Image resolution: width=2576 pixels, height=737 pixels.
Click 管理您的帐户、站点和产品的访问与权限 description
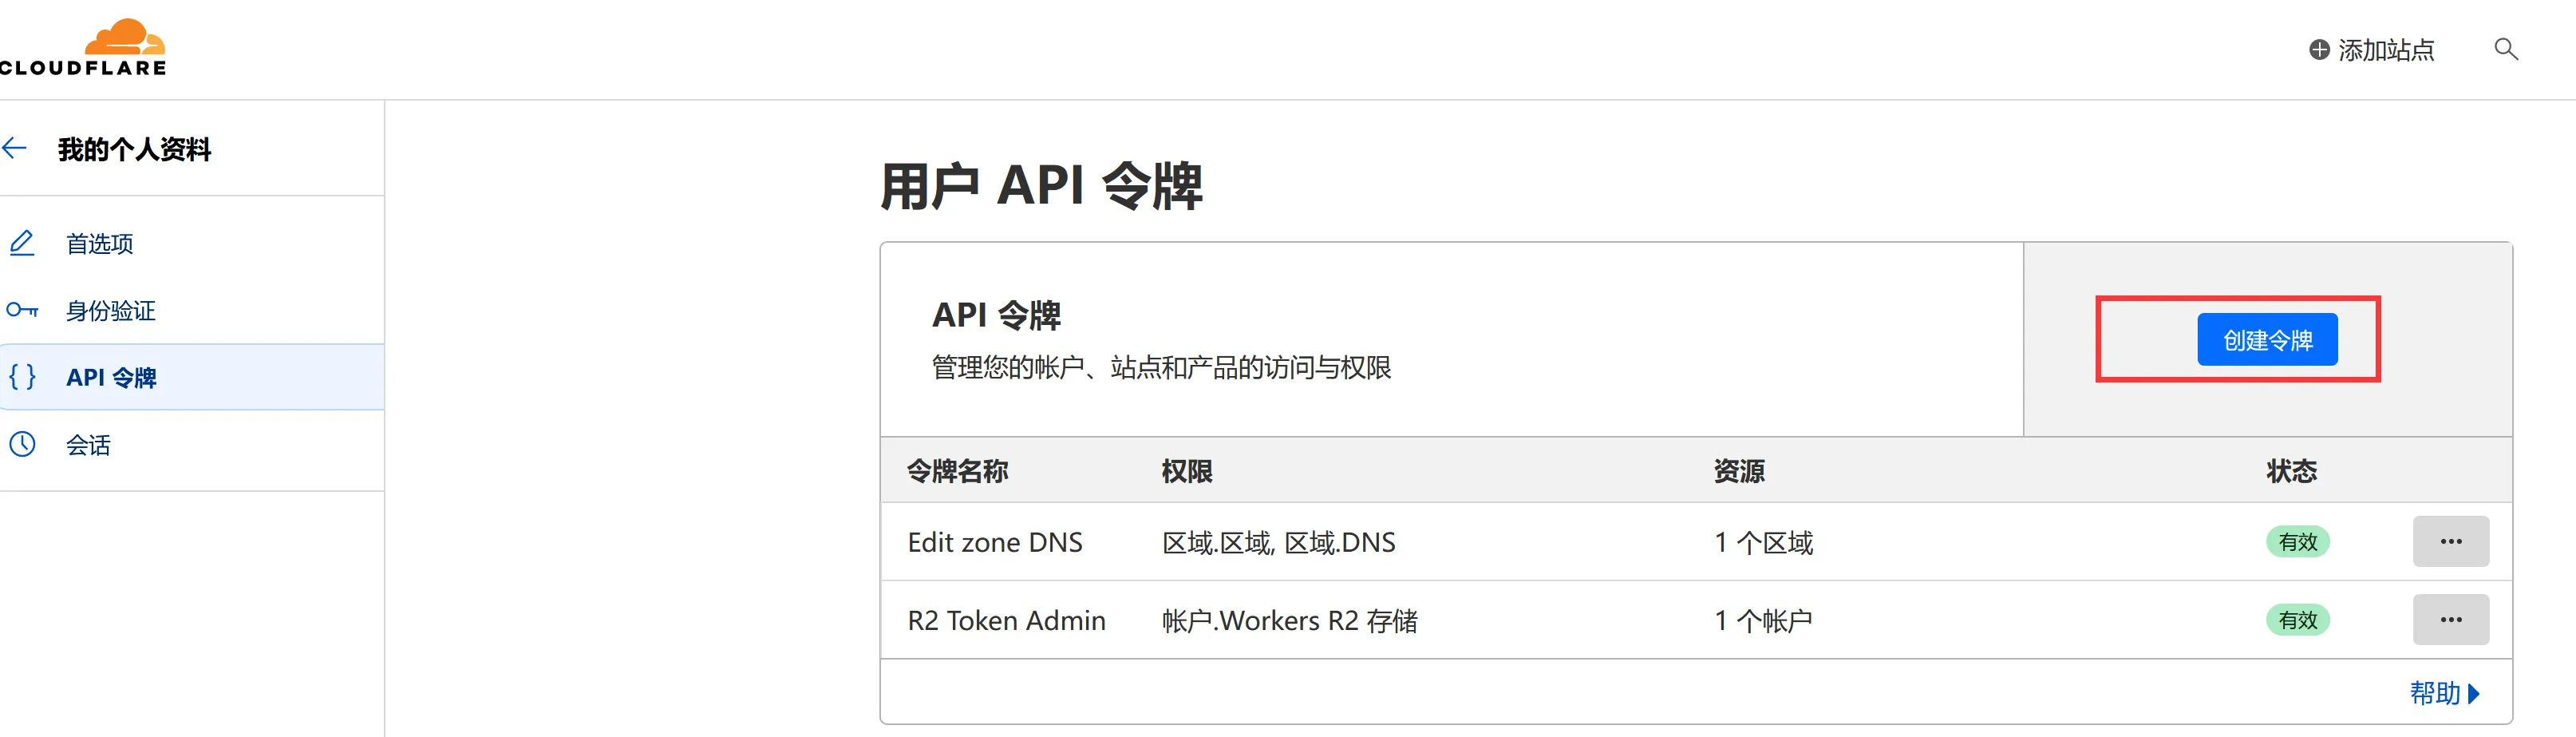pos(1161,367)
